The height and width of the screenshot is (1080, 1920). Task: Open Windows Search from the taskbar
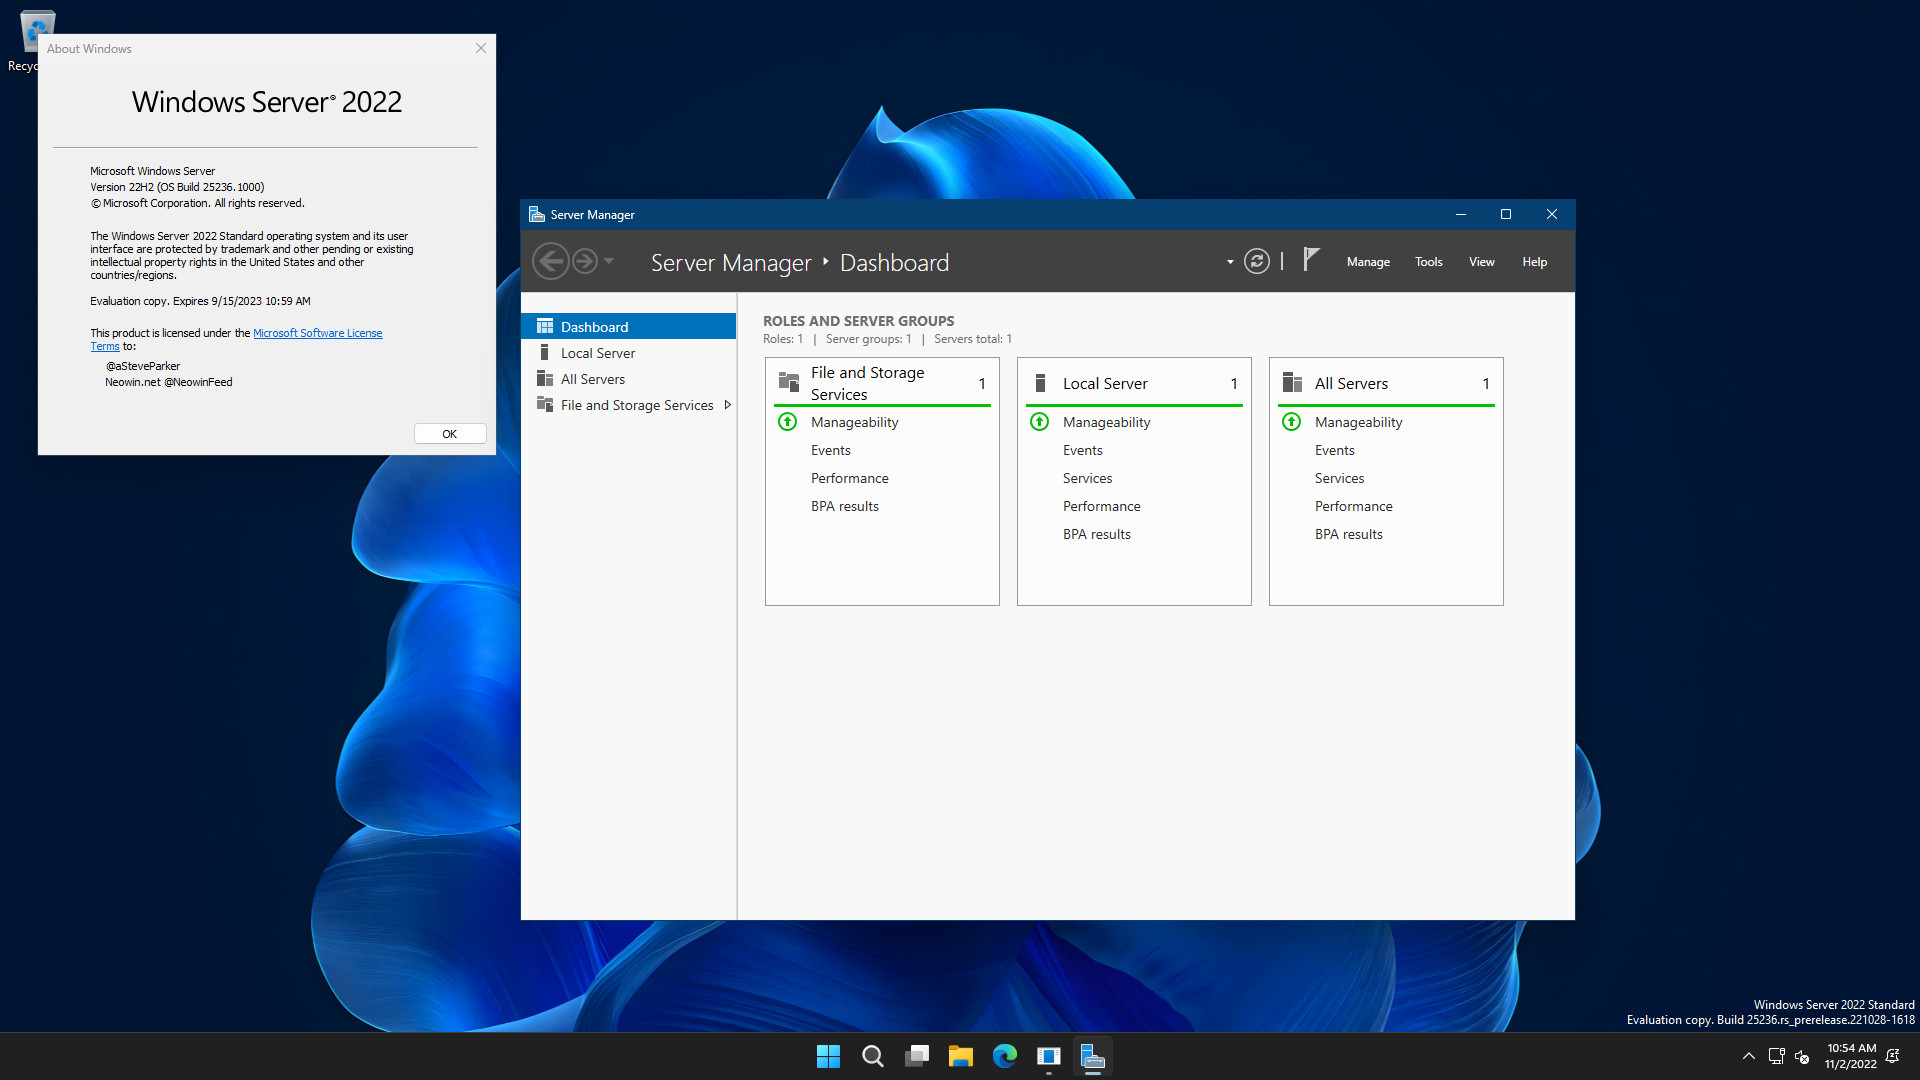(872, 1055)
